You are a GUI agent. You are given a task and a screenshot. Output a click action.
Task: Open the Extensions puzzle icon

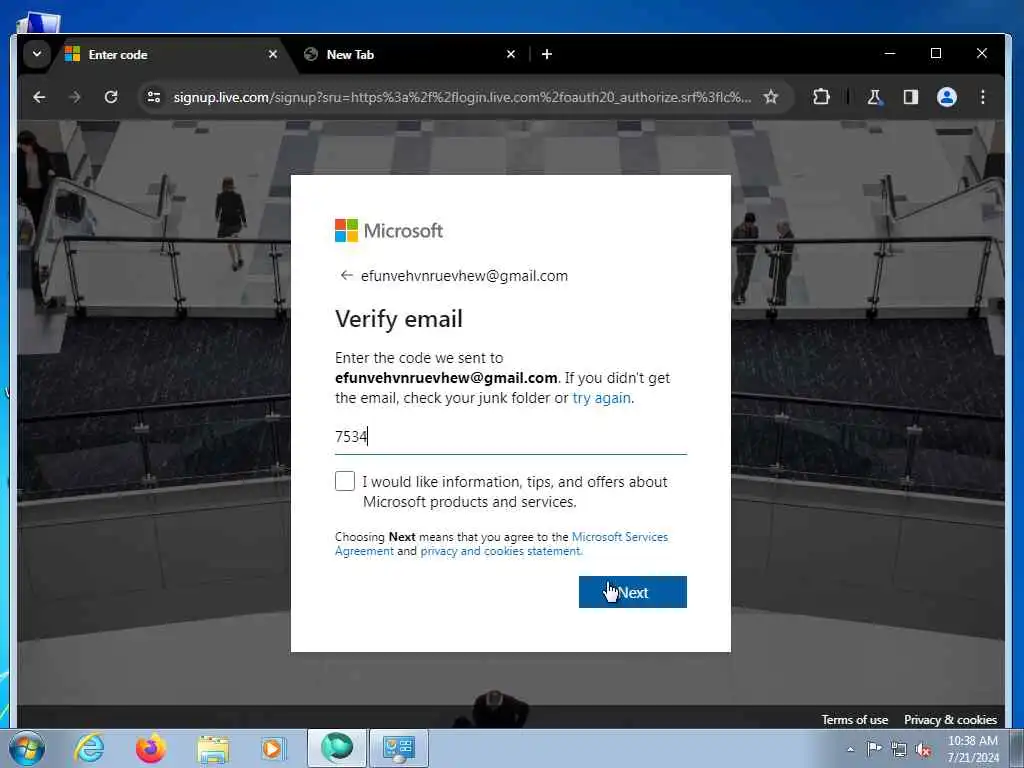[x=821, y=97]
